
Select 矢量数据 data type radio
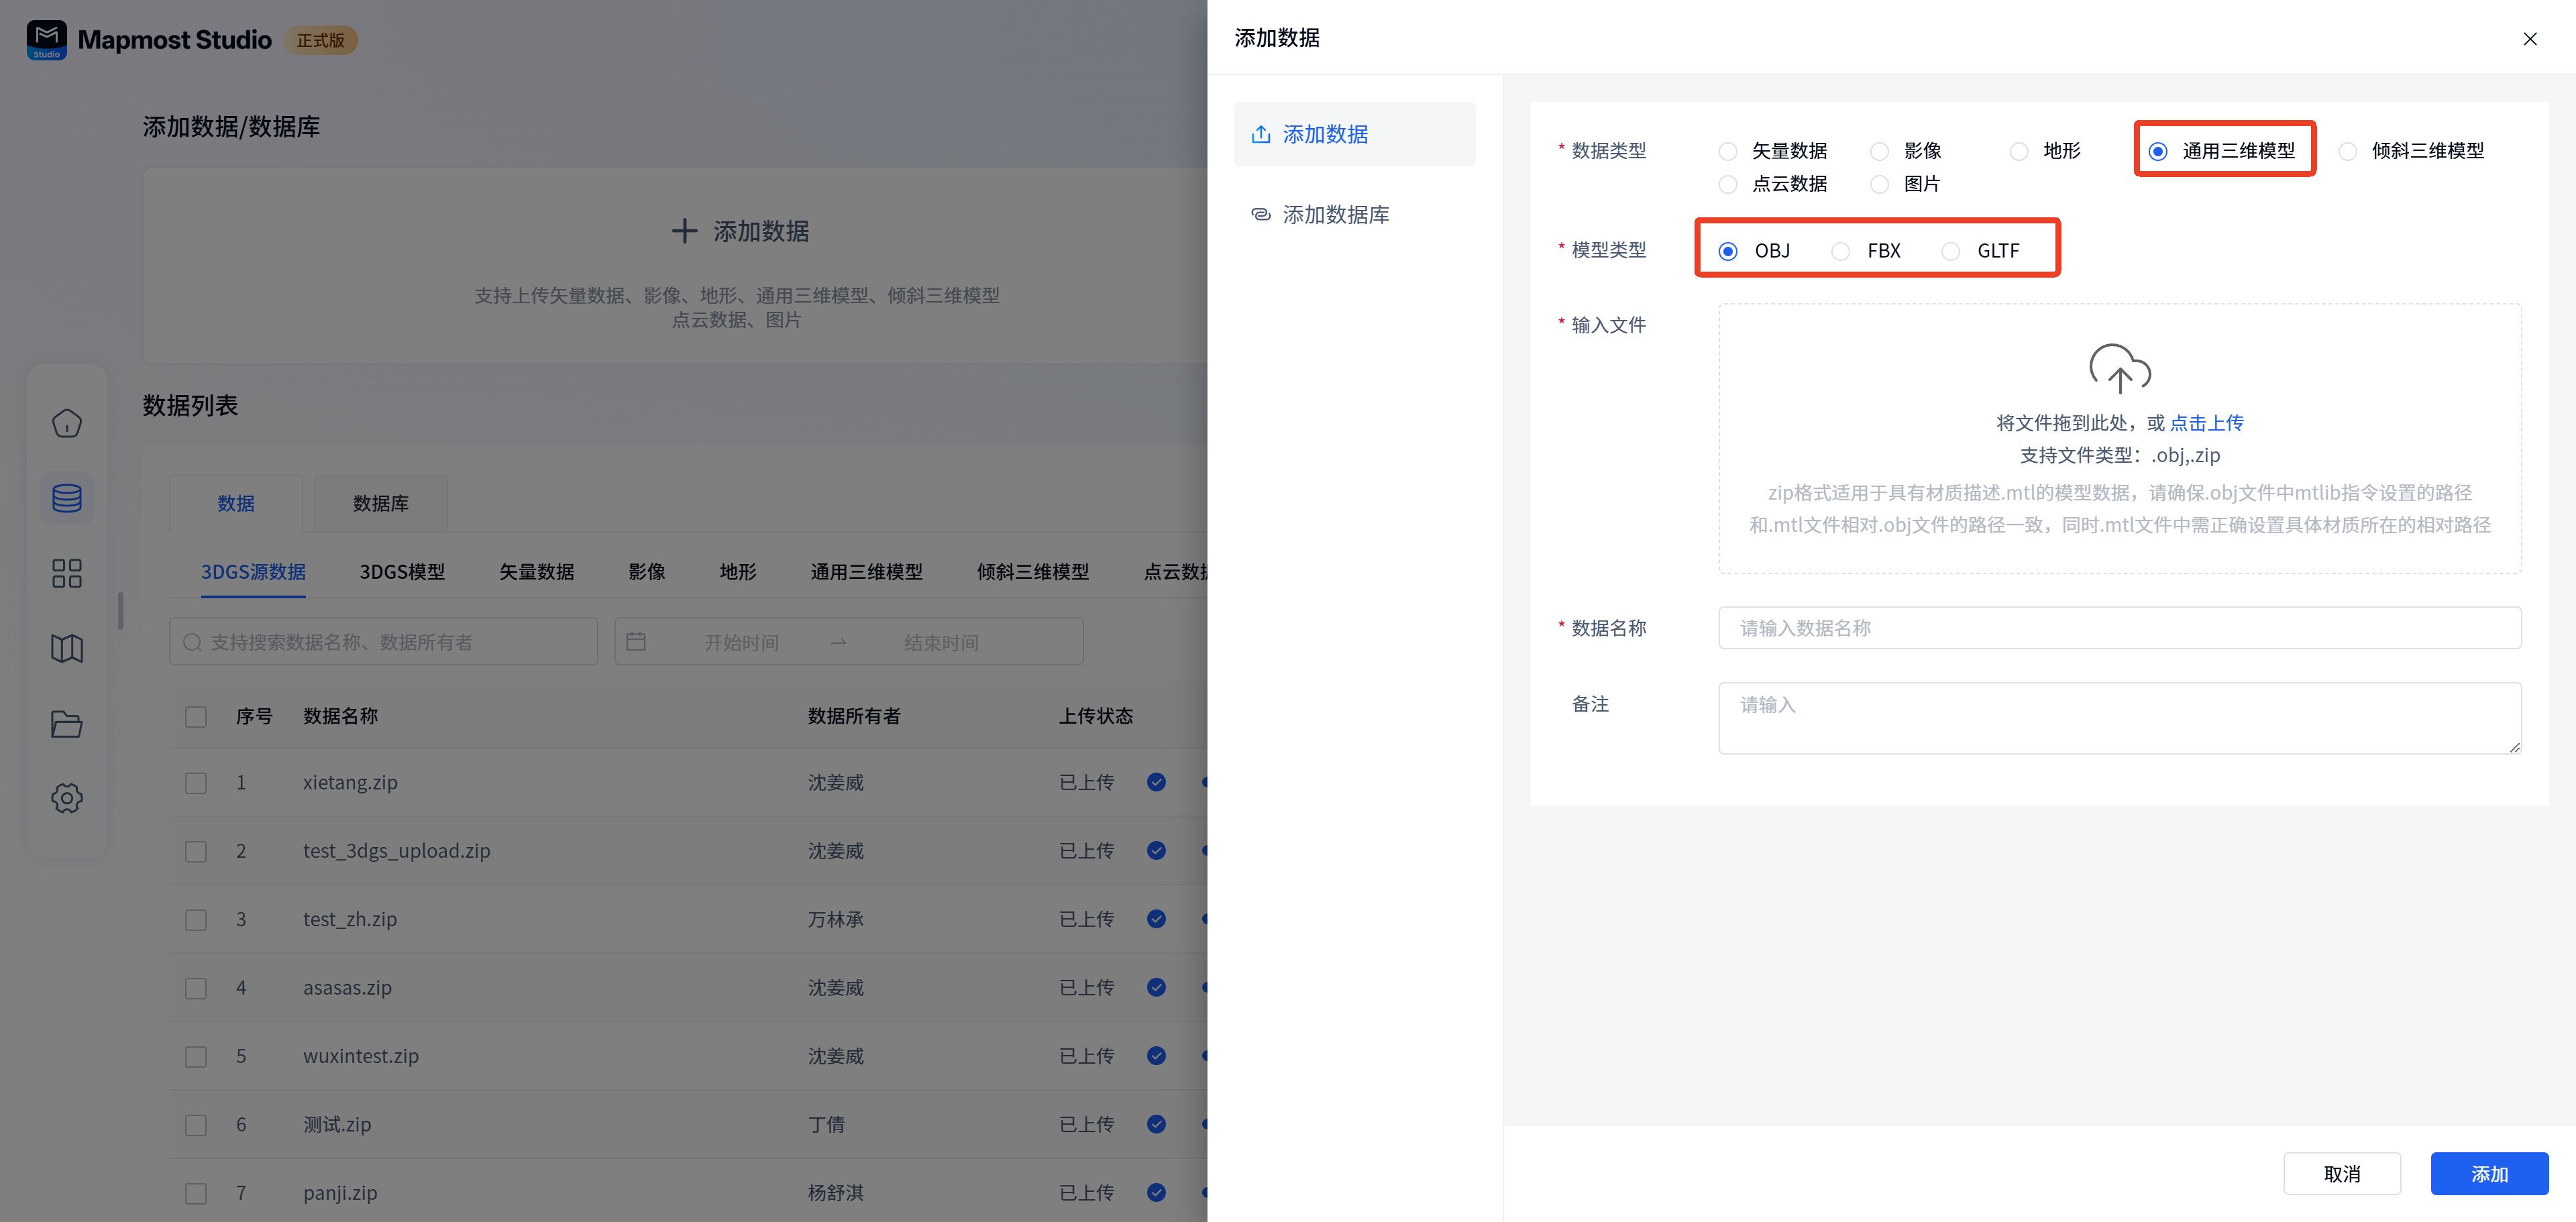click(x=1728, y=151)
